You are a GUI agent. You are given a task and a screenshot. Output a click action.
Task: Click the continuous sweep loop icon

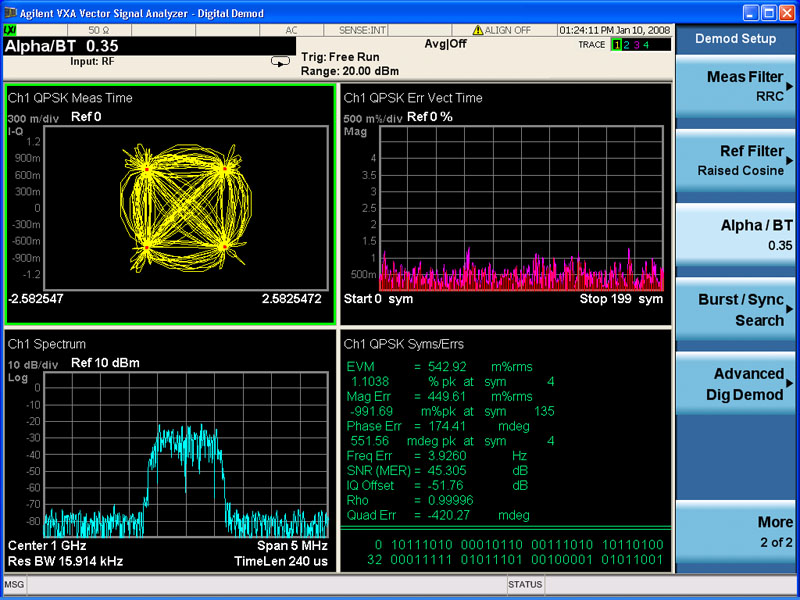click(x=279, y=62)
